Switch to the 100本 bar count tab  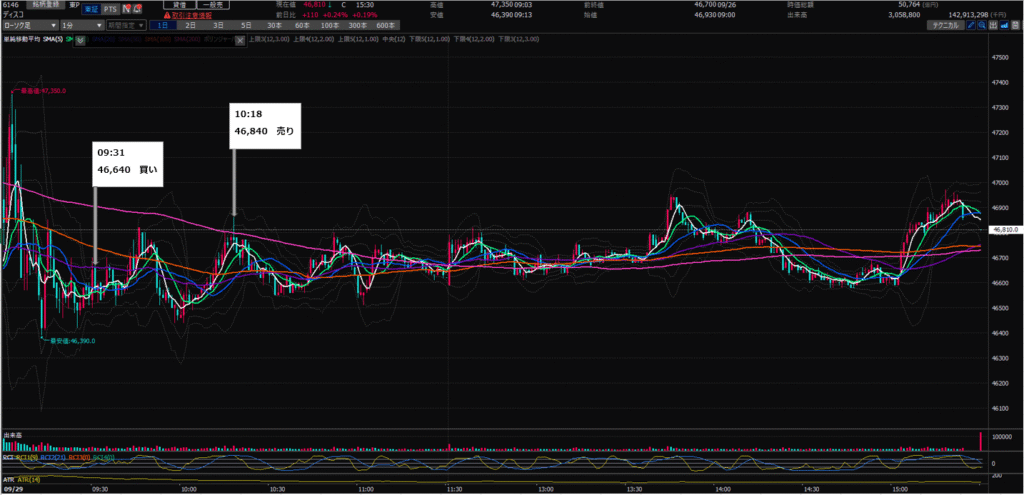click(329, 25)
